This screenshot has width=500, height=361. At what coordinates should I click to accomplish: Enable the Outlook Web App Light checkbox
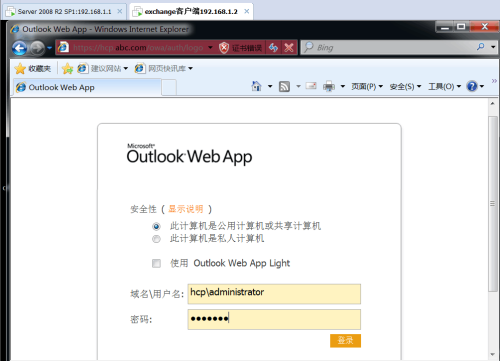pos(156,263)
